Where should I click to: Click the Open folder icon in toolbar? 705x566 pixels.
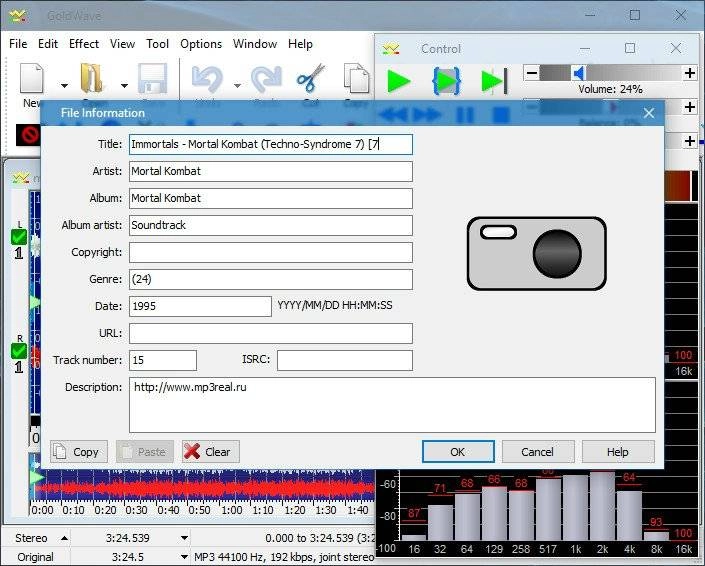click(x=91, y=79)
